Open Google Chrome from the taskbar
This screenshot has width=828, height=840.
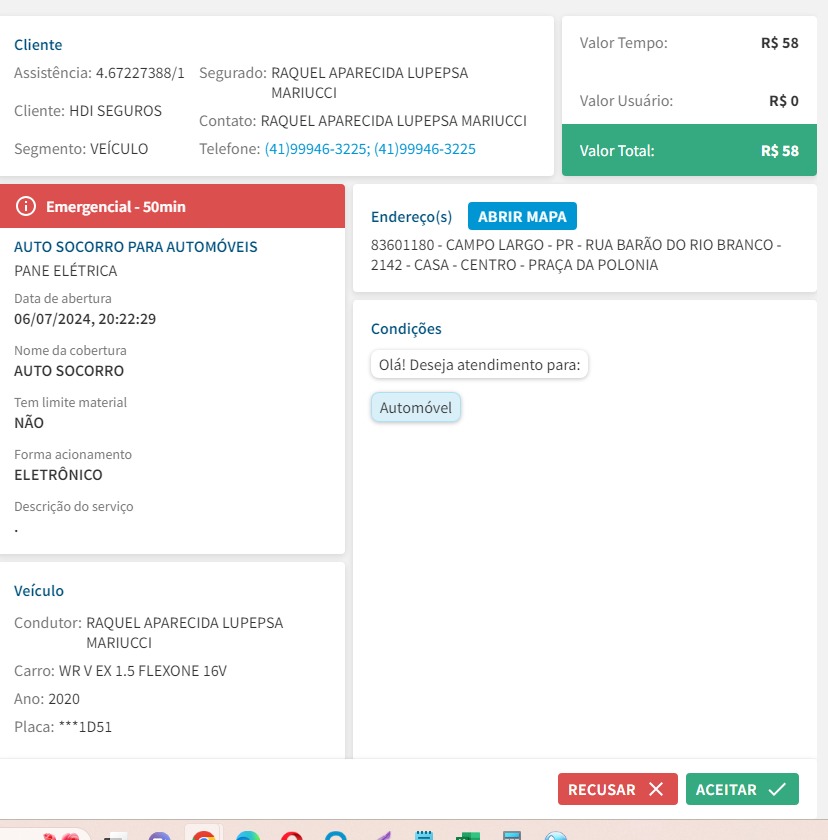point(204,834)
